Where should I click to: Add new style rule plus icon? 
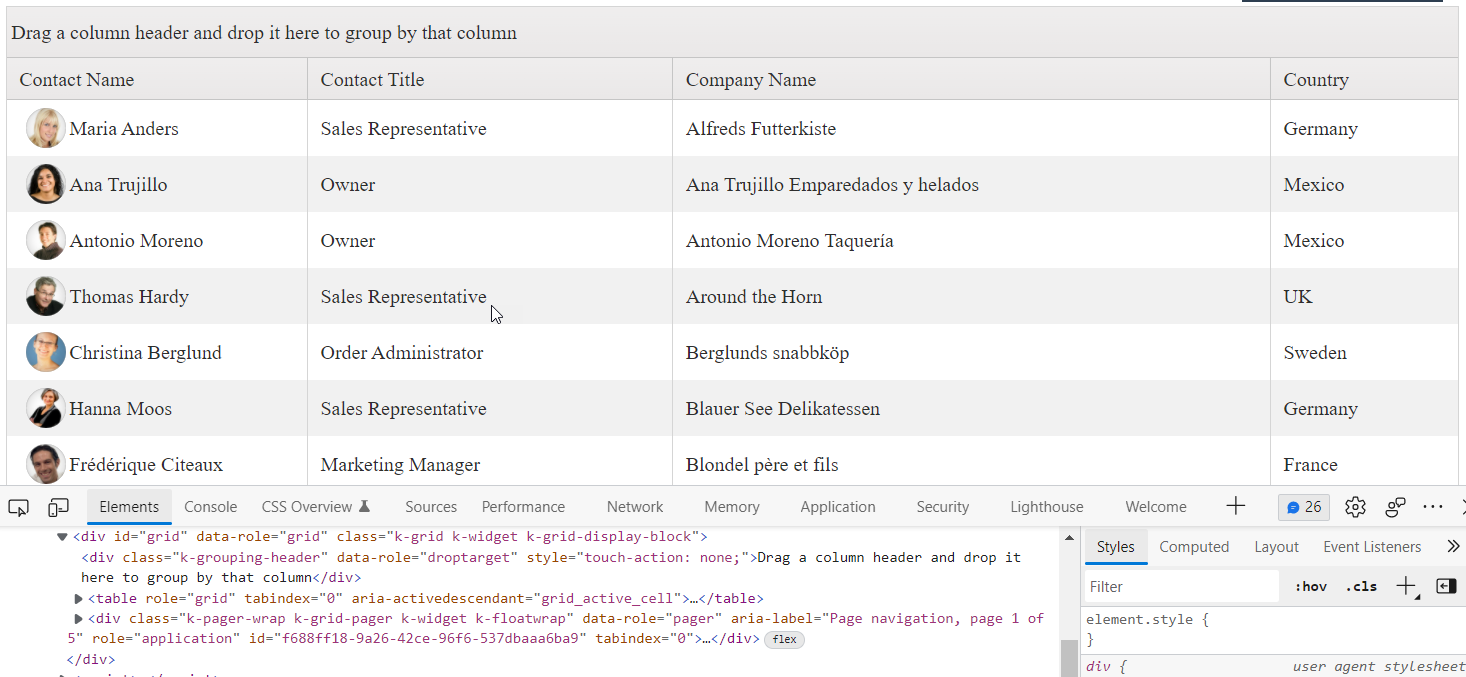[1407, 586]
